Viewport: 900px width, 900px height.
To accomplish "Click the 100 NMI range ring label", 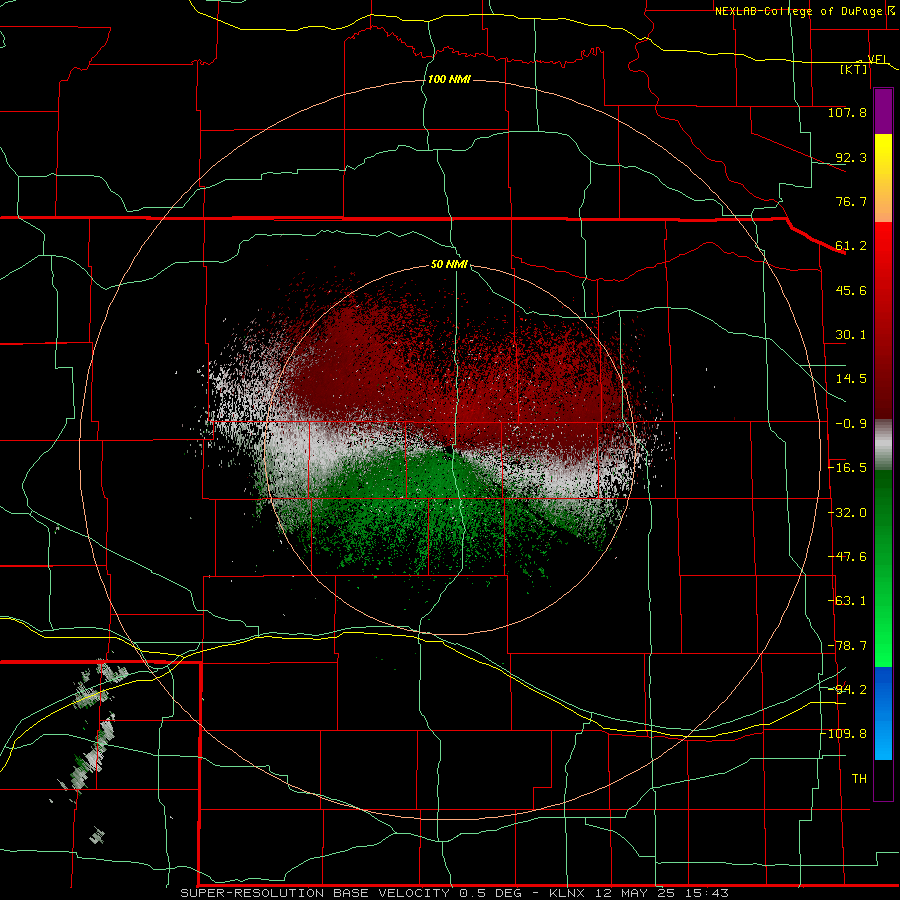I will pyautogui.click(x=449, y=79).
